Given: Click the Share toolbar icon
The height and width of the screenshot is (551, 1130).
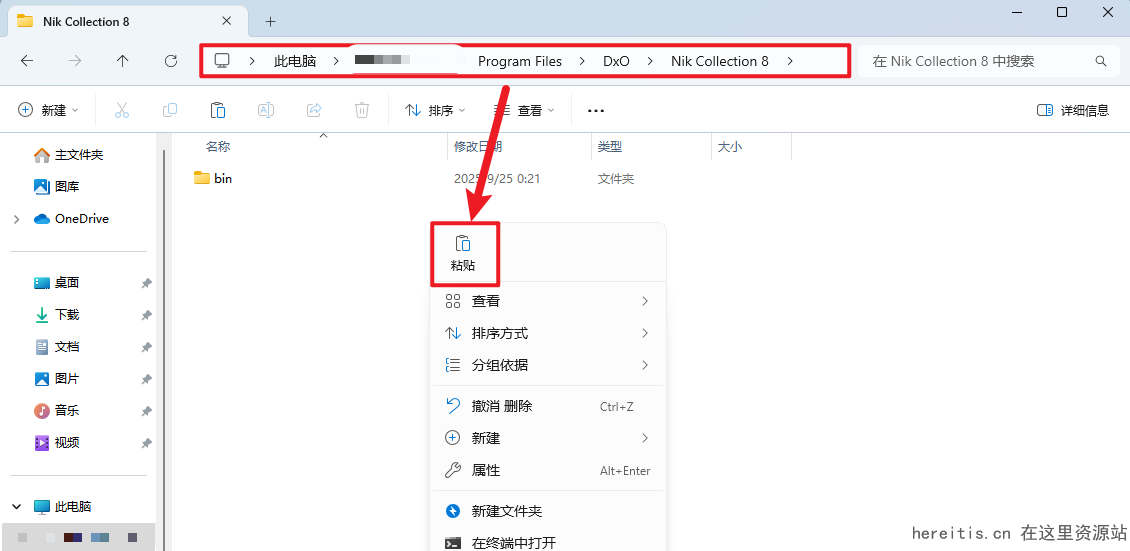Looking at the screenshot, I should (314, 110).
